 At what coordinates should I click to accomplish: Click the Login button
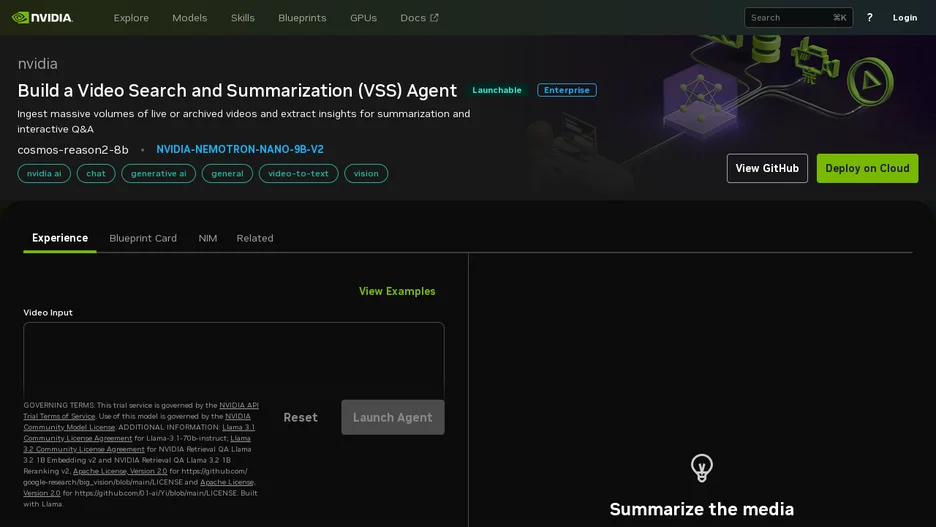click(904, 17)
